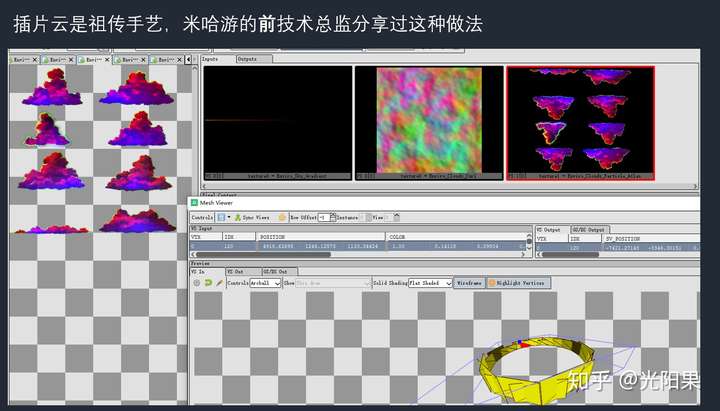Click the VS Input vertical scrollbar
The height and width of the screenshot is (411, 720).
[529, 242]
